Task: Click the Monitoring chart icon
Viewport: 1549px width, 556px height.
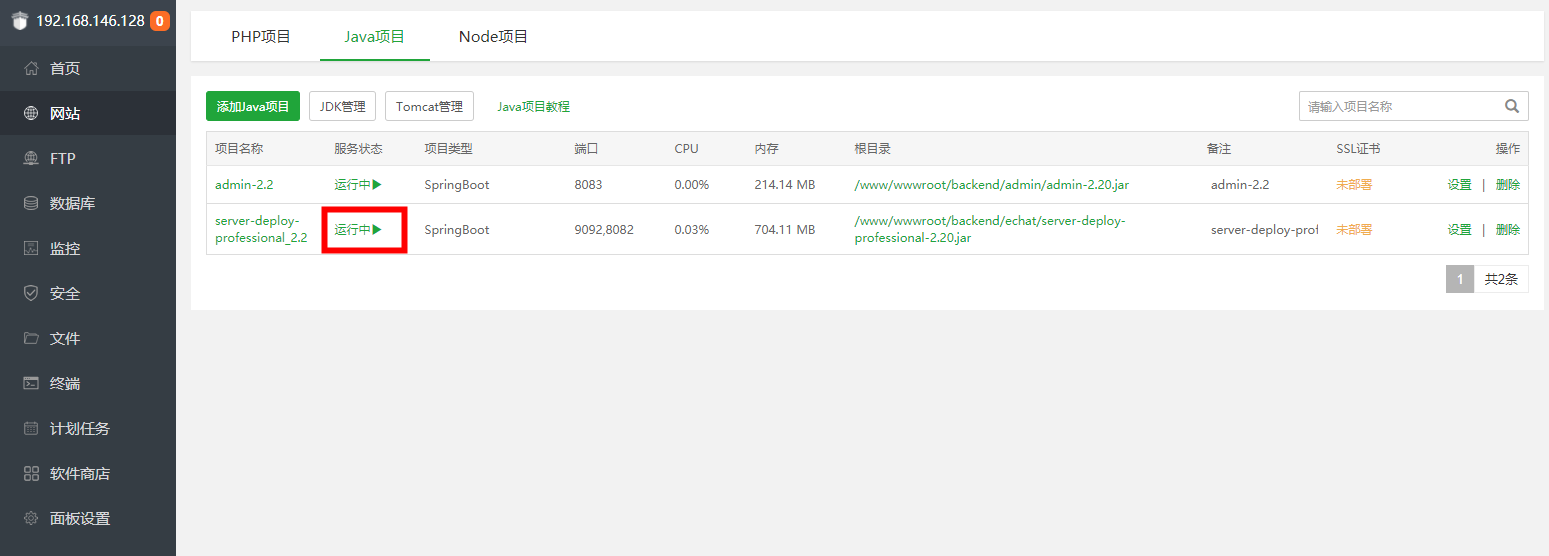Action: 31,249
